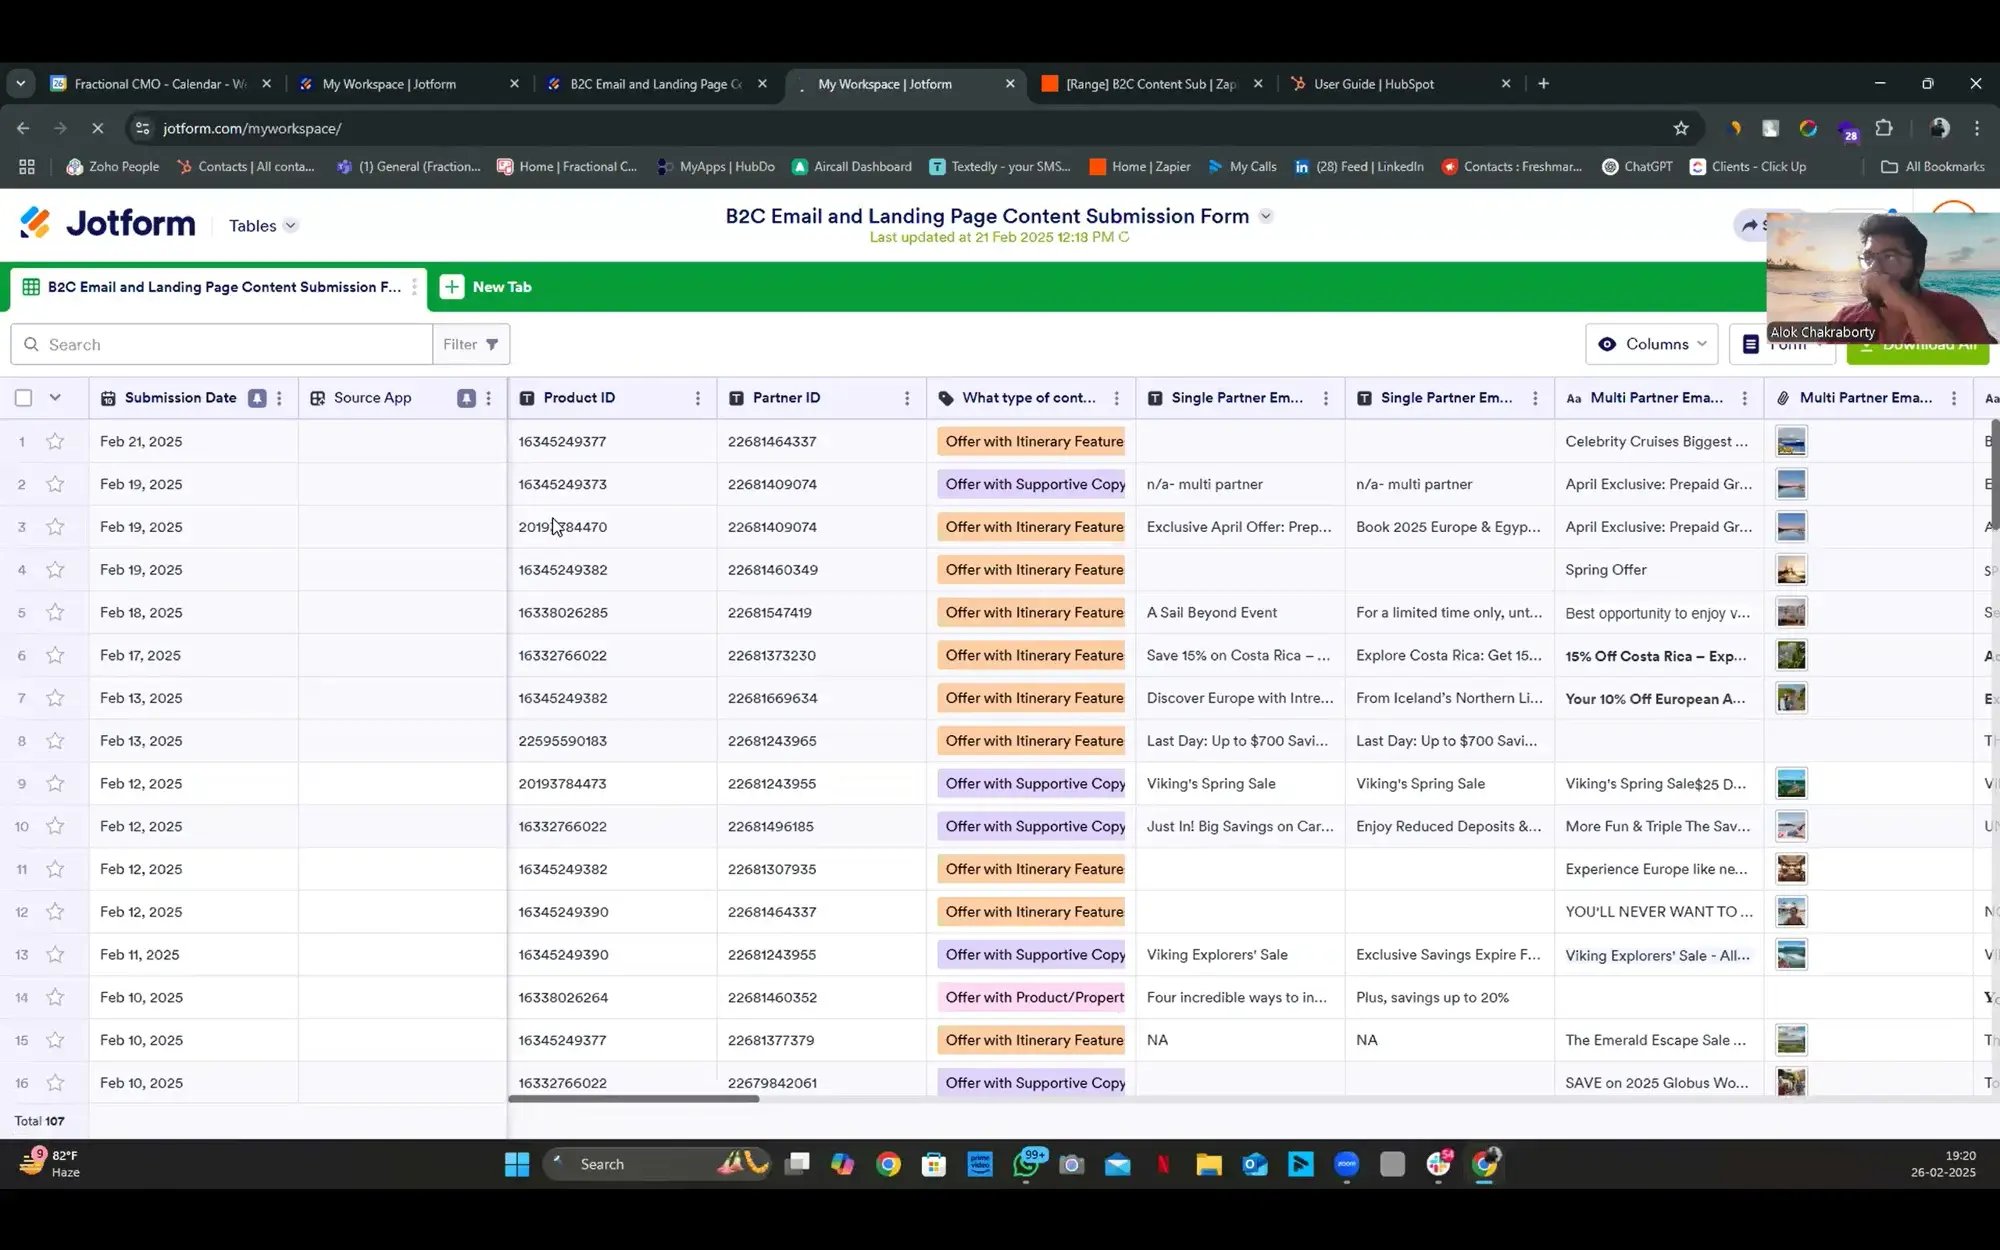Open ChatGPT bookmark
The width and height of the screenshot is (2000, 1250).
(x=1637, y=167)
